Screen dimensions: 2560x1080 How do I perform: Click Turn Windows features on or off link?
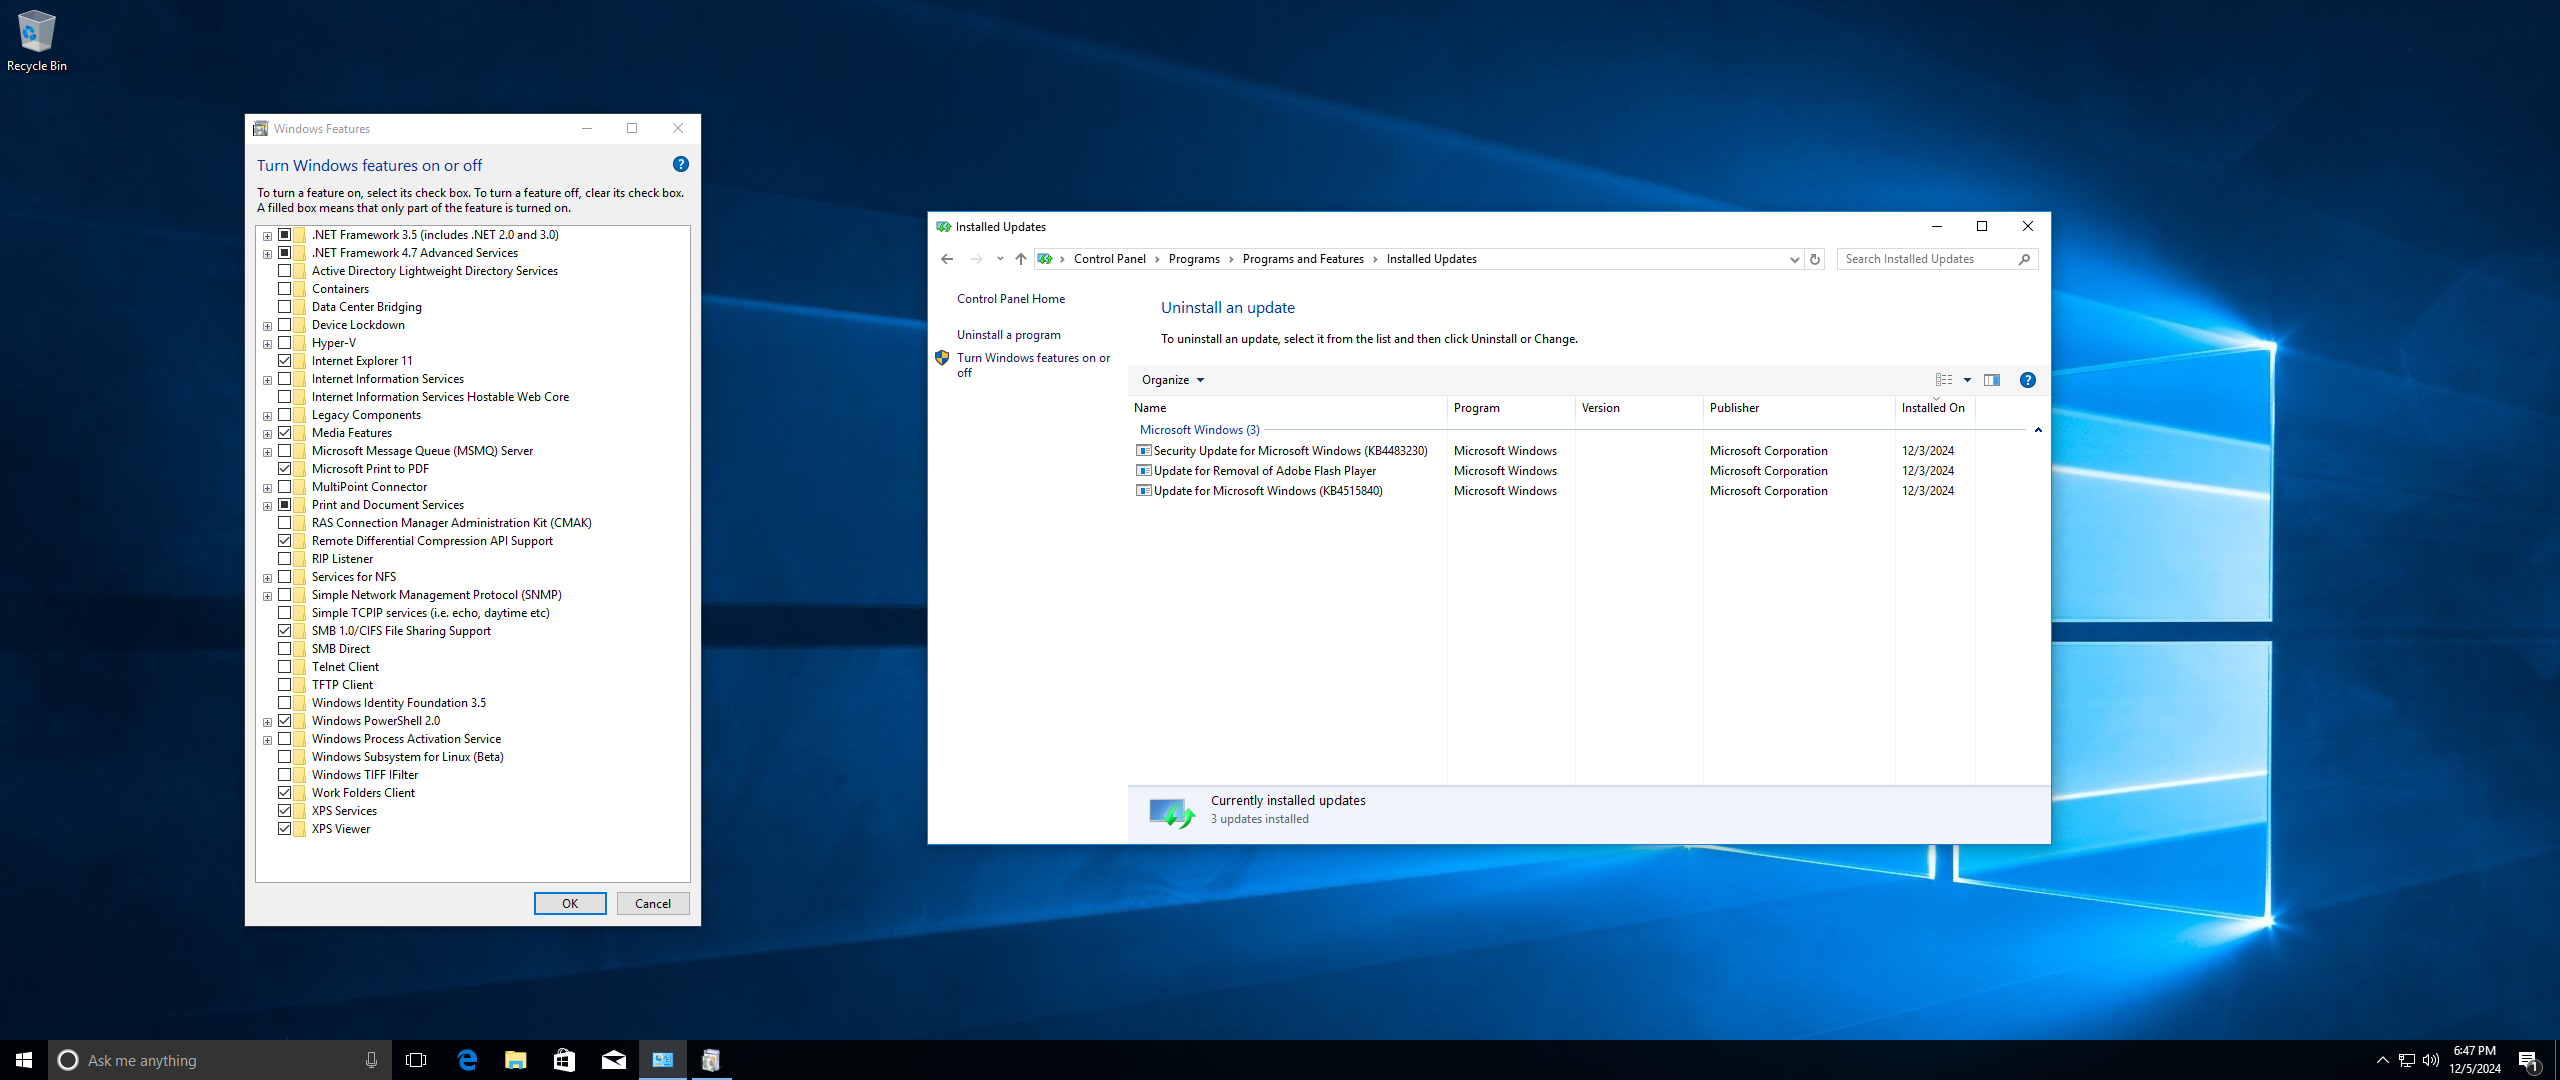click(x=1033, y=365)
